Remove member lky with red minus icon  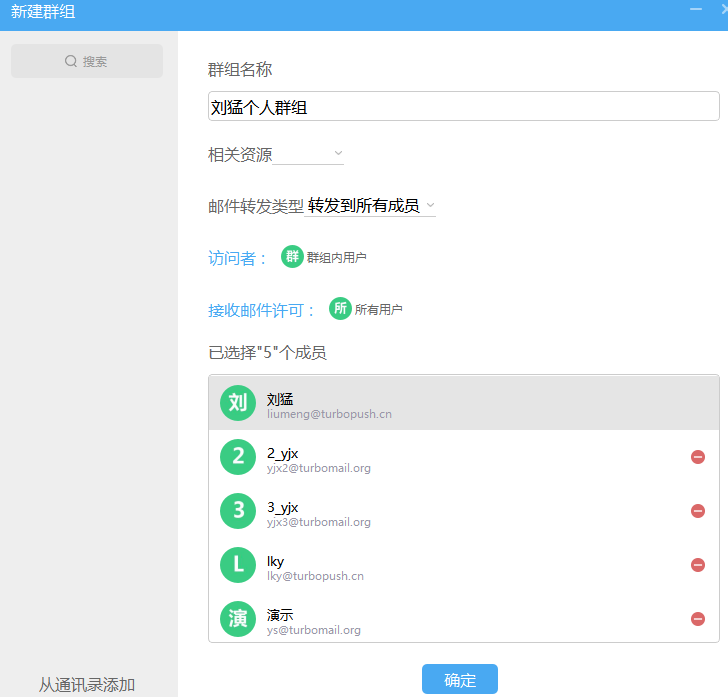click(x=698, y=565)
